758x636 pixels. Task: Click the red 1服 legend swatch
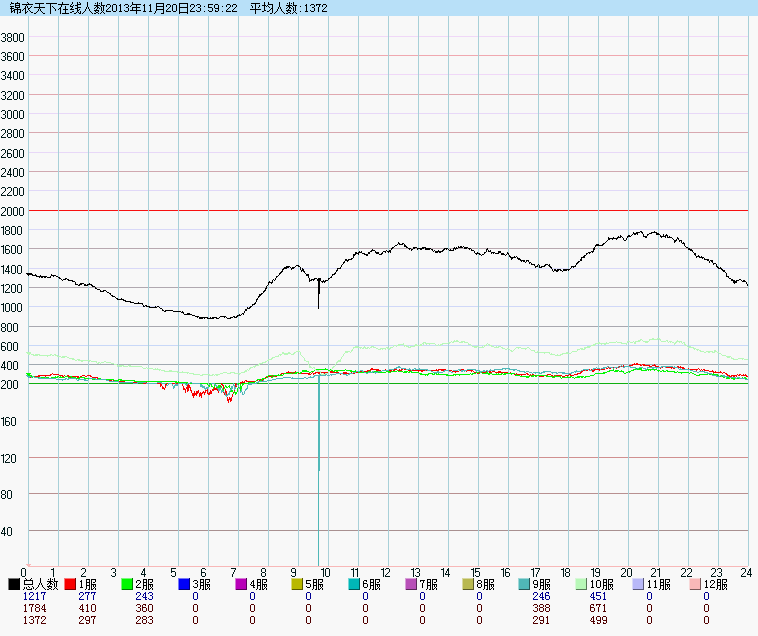pos(70,584)
